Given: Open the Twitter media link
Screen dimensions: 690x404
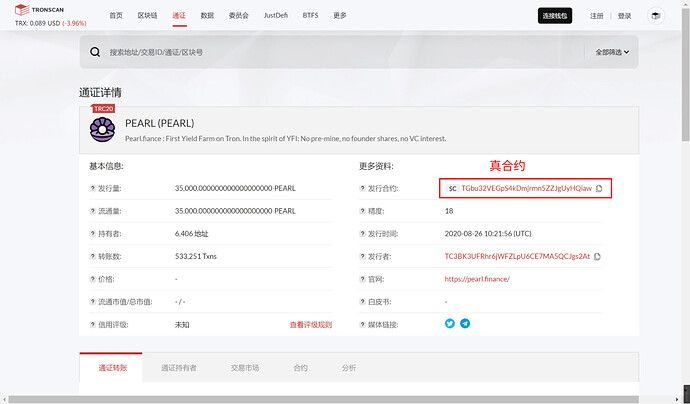Looking at the screenshot, I should pos(450,323).
